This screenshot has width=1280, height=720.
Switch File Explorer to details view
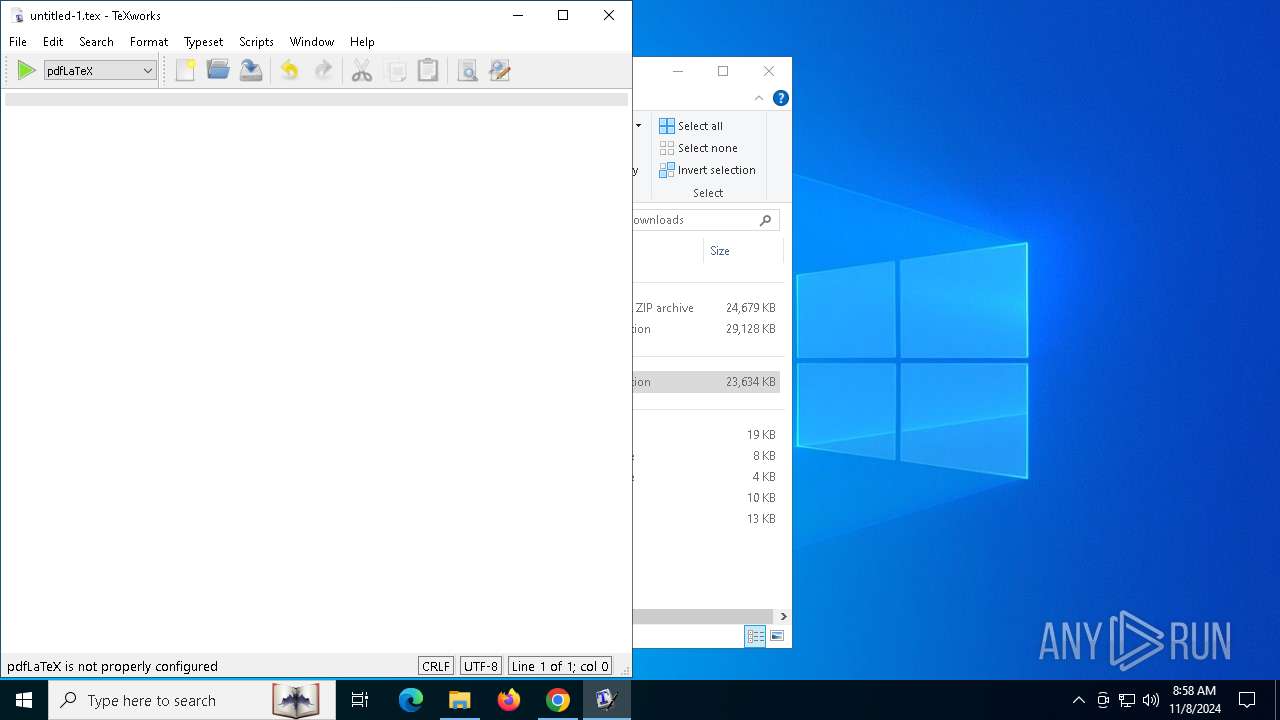[755, 636]
